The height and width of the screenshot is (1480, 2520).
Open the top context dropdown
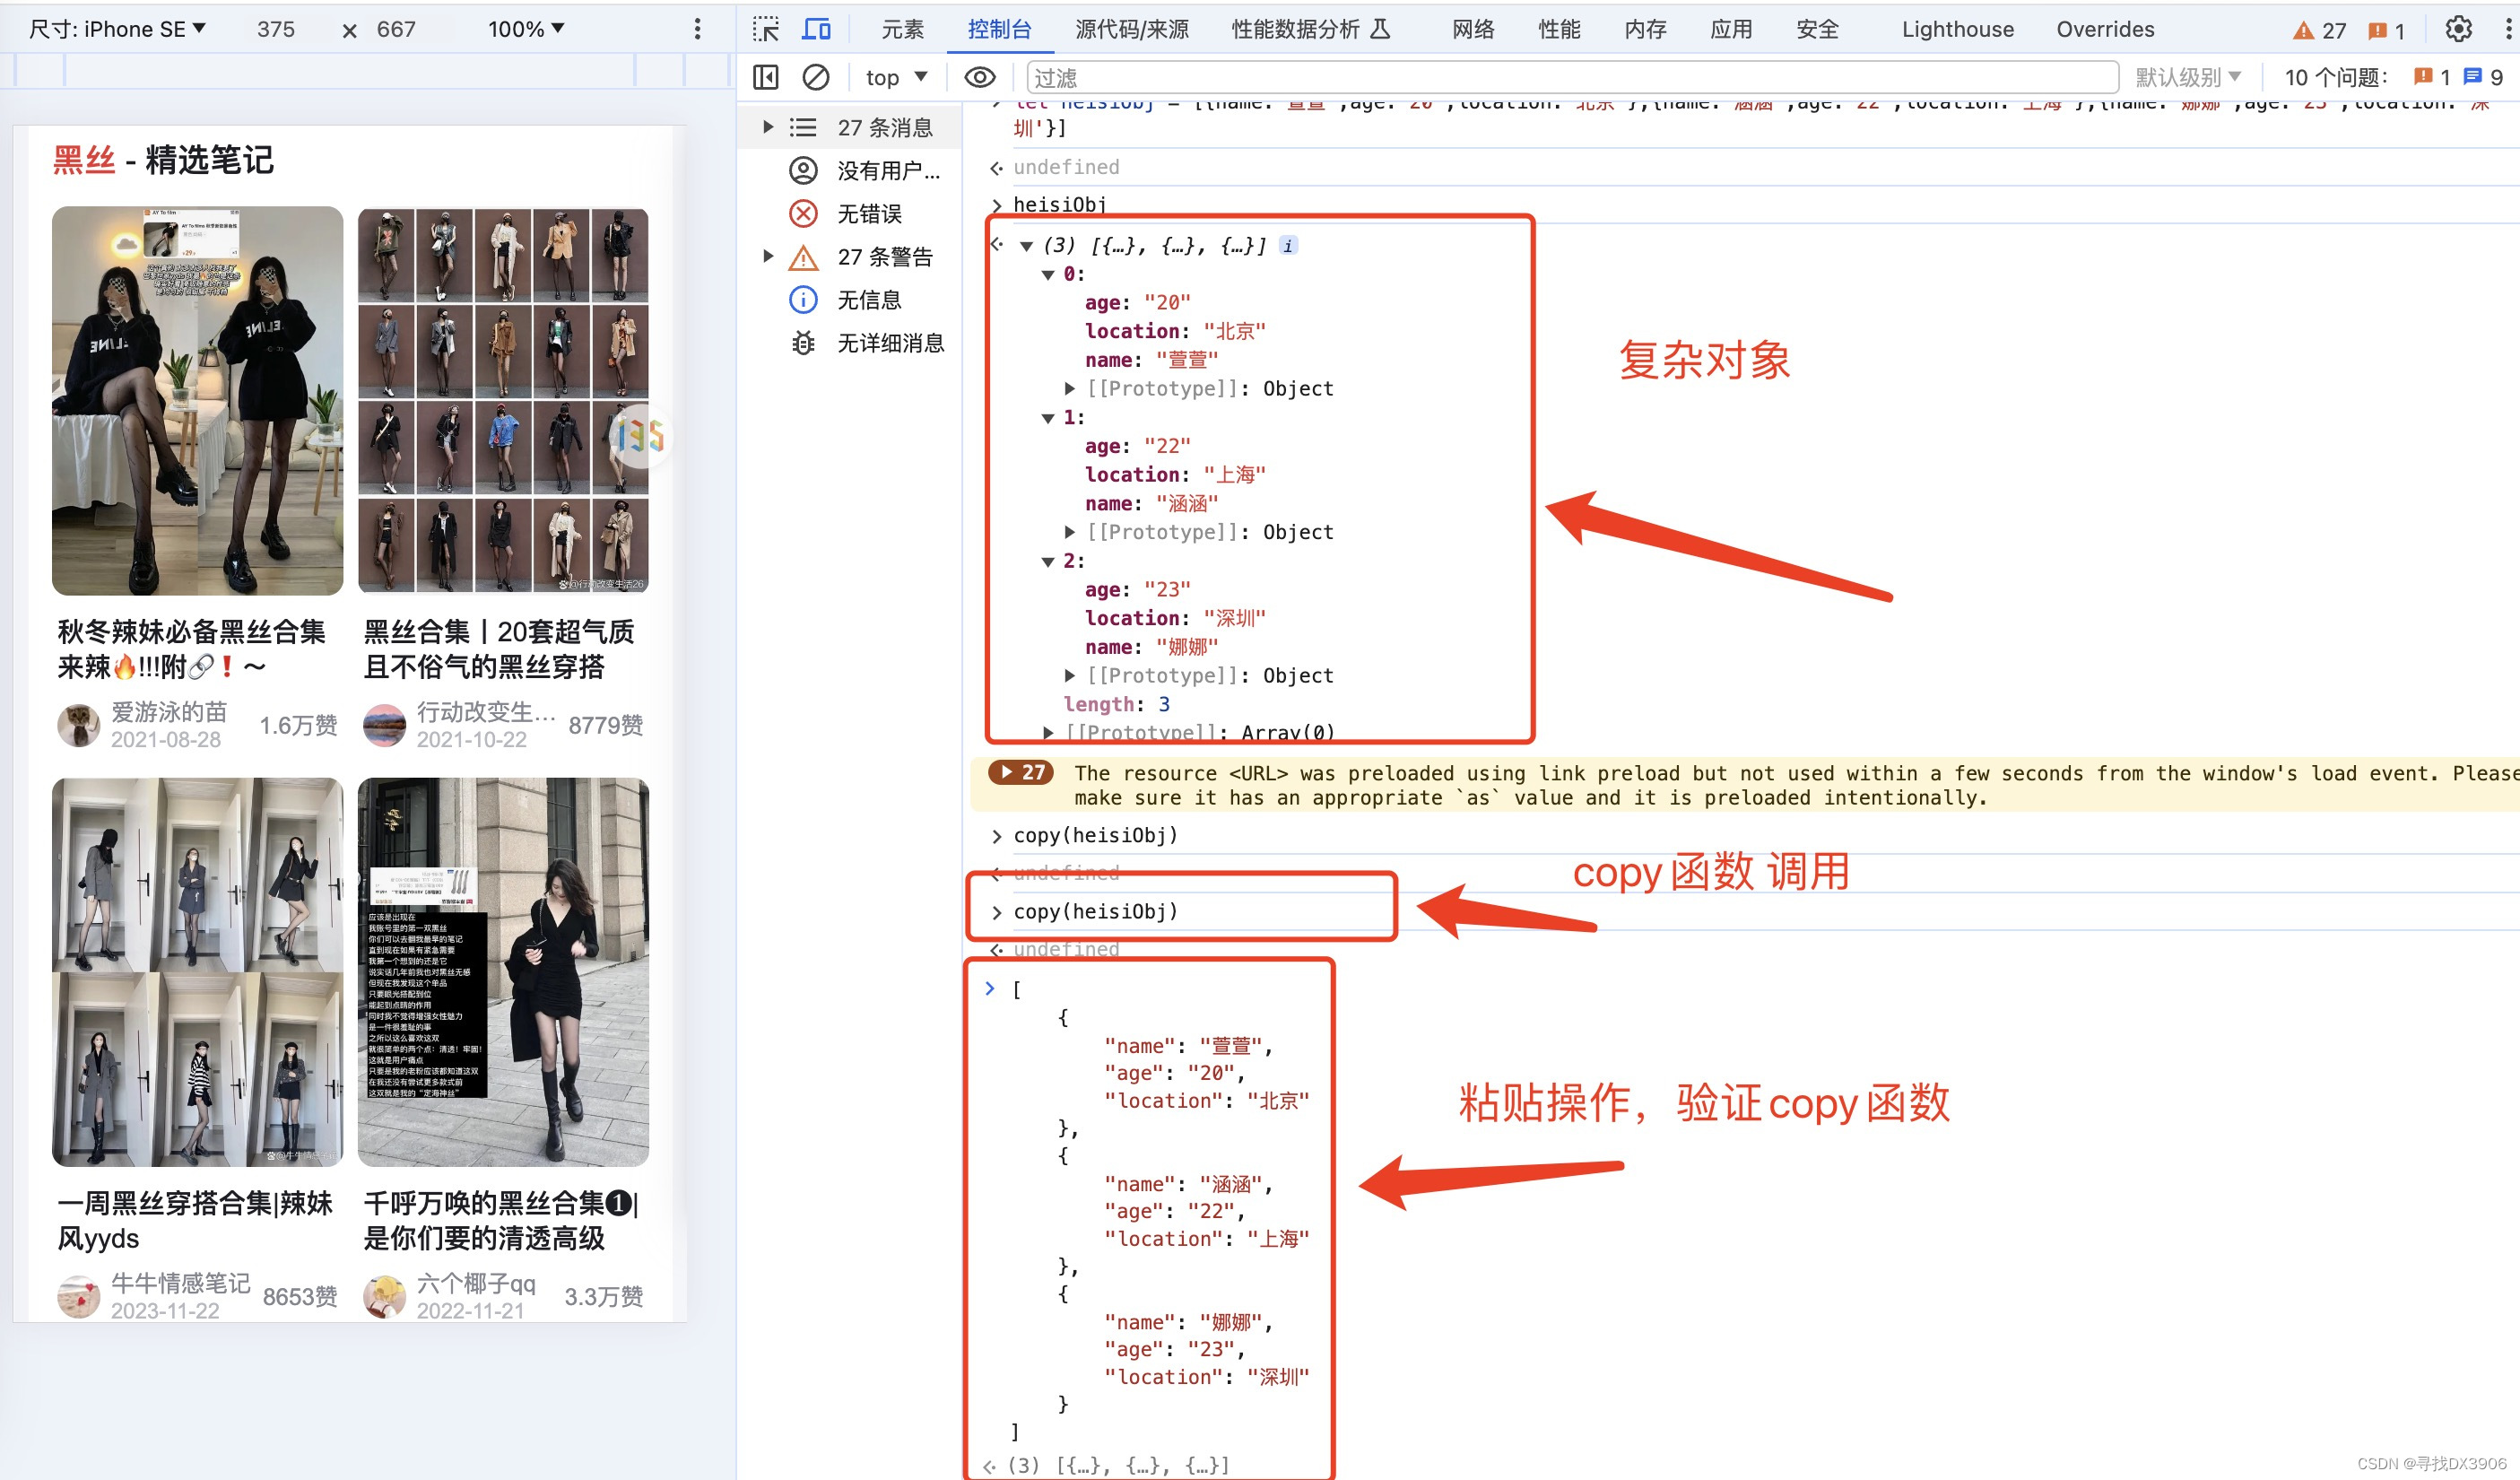click(896, 77)
